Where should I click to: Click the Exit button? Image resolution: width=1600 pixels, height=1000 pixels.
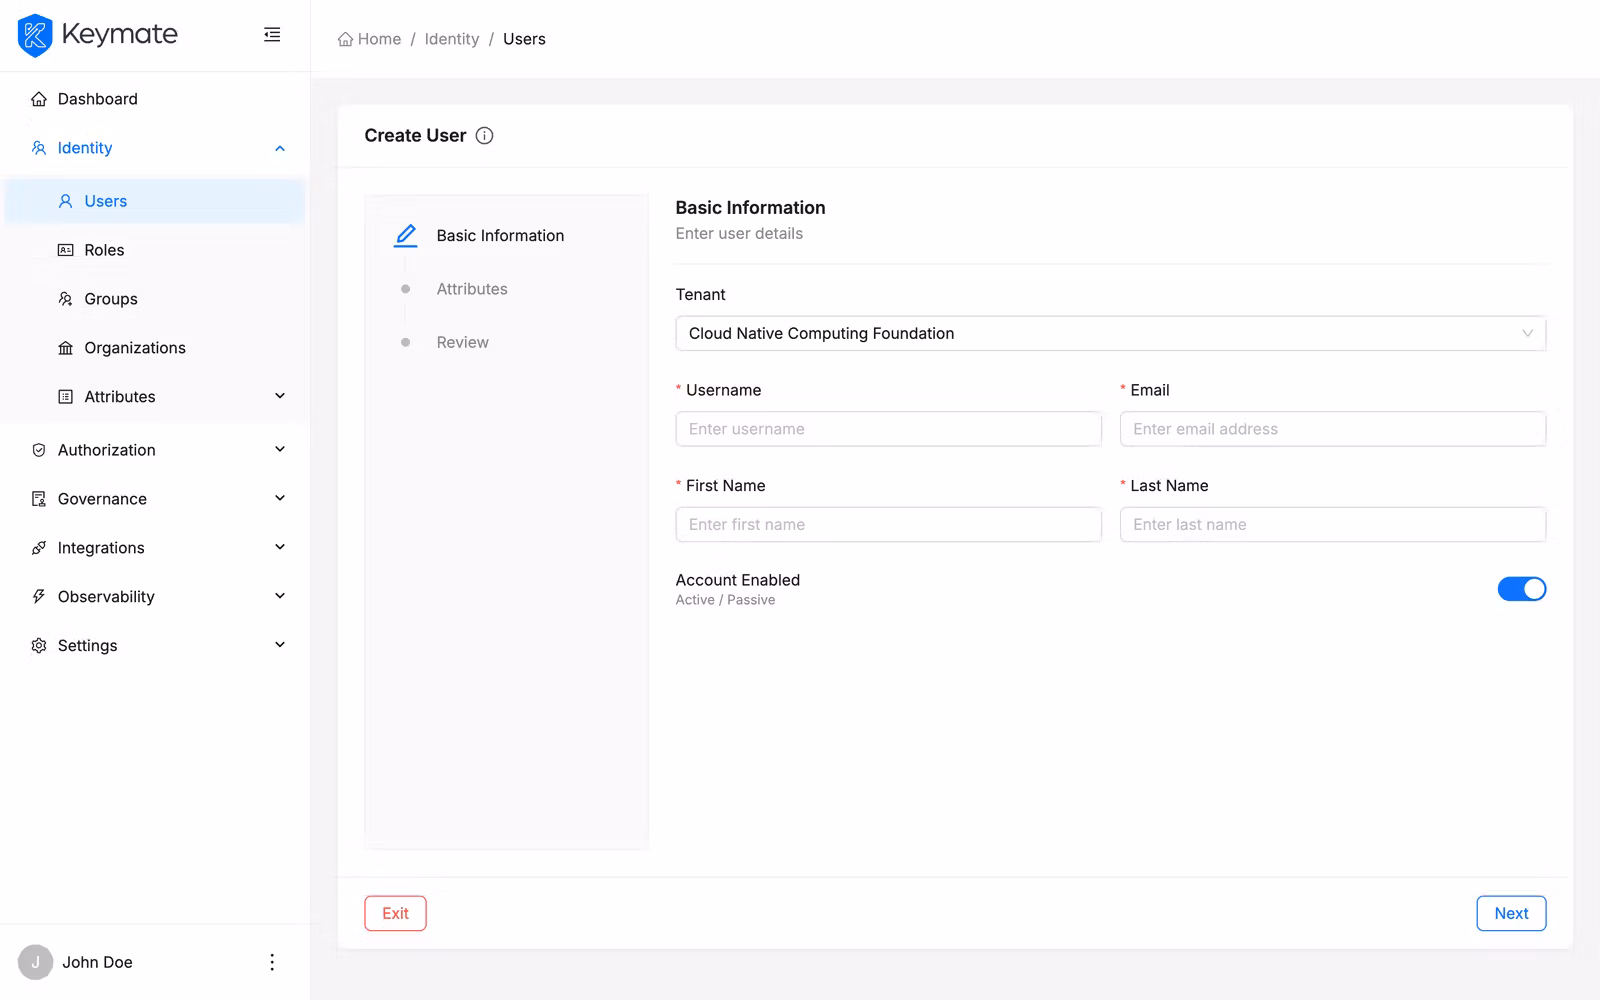[395, 913]
